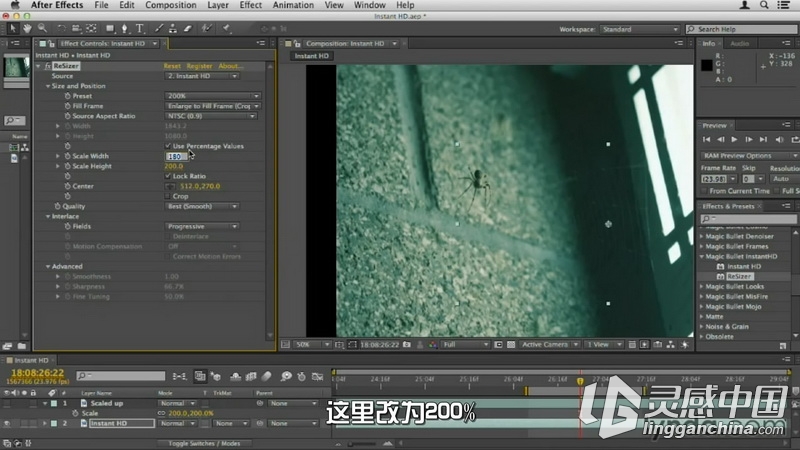Open the Layer menu
This screenshot has width=800, height=450.
click(218, 5)
